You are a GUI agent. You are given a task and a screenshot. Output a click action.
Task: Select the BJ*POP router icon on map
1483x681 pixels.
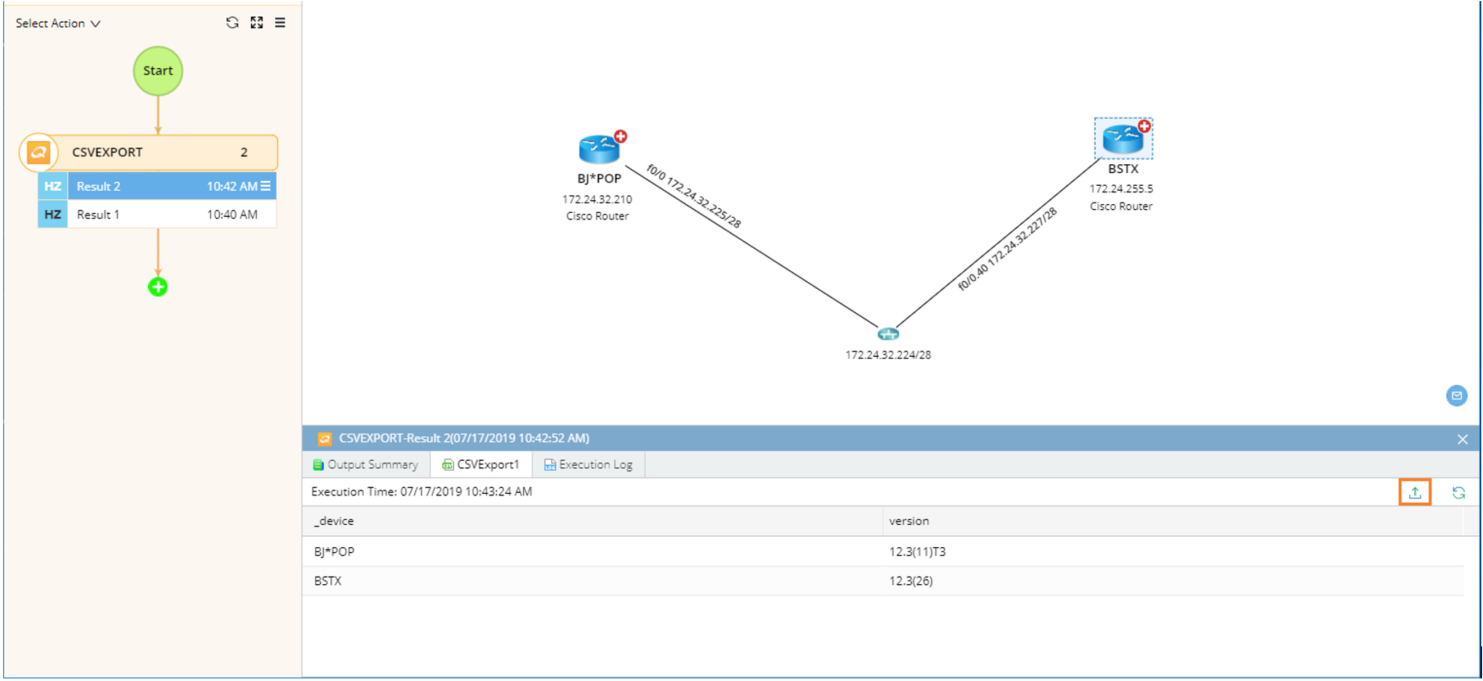tap(599, 149)
